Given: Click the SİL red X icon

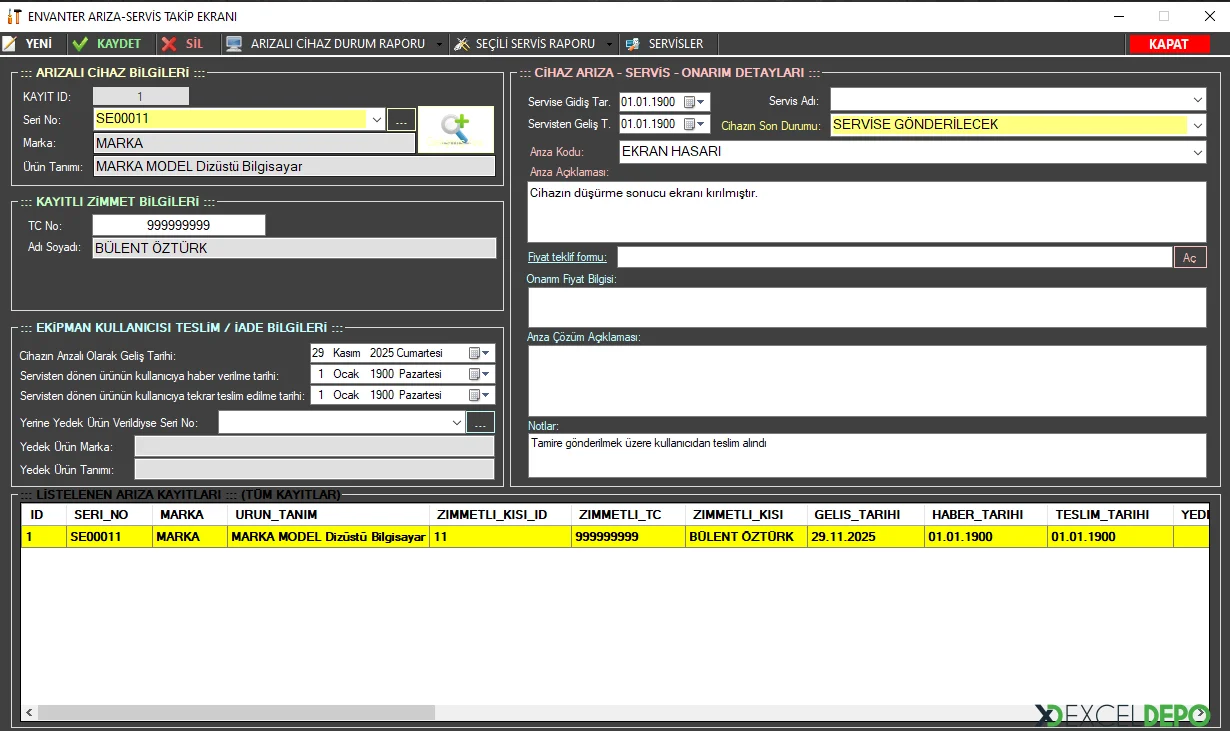Looking at the screenshot, I should click(169, 44).
